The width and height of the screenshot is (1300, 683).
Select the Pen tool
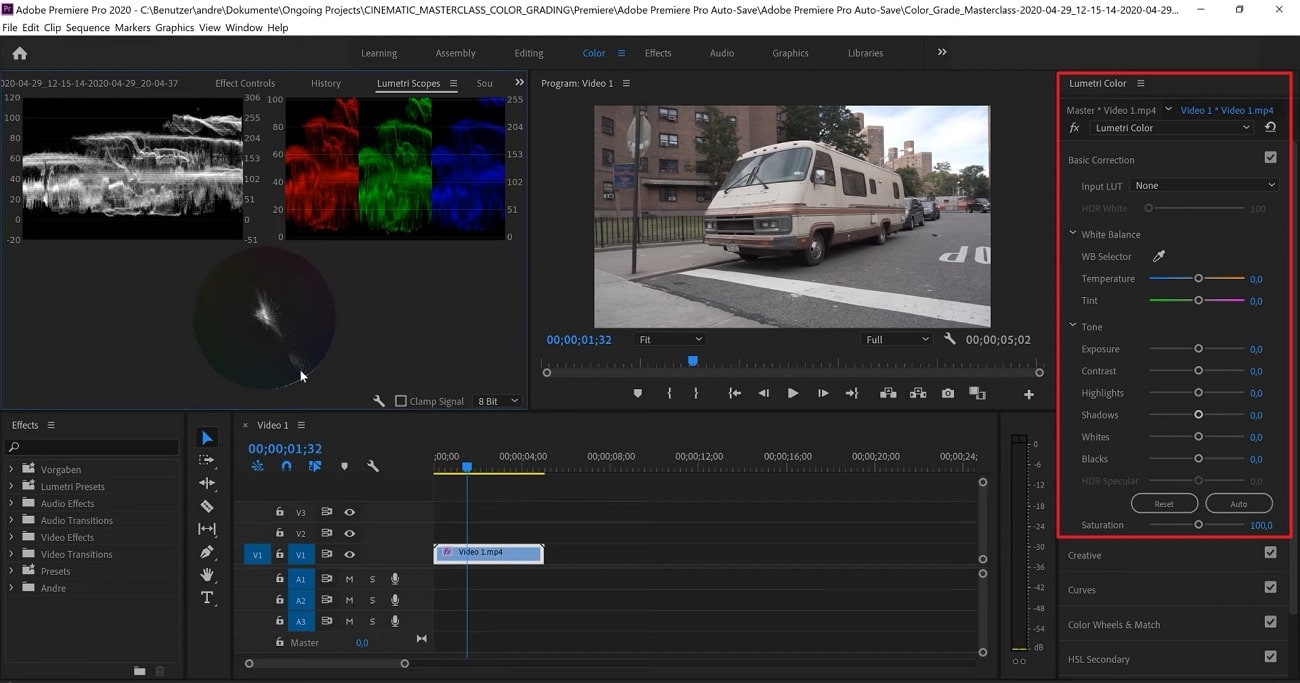tap(207, 552)
